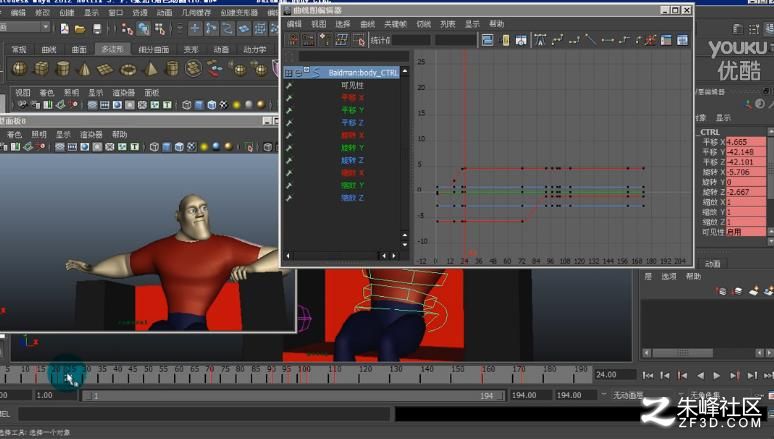
Task: Select the Move Nearest Picked Key tool in Graph Editor
Action: point(293,40)
